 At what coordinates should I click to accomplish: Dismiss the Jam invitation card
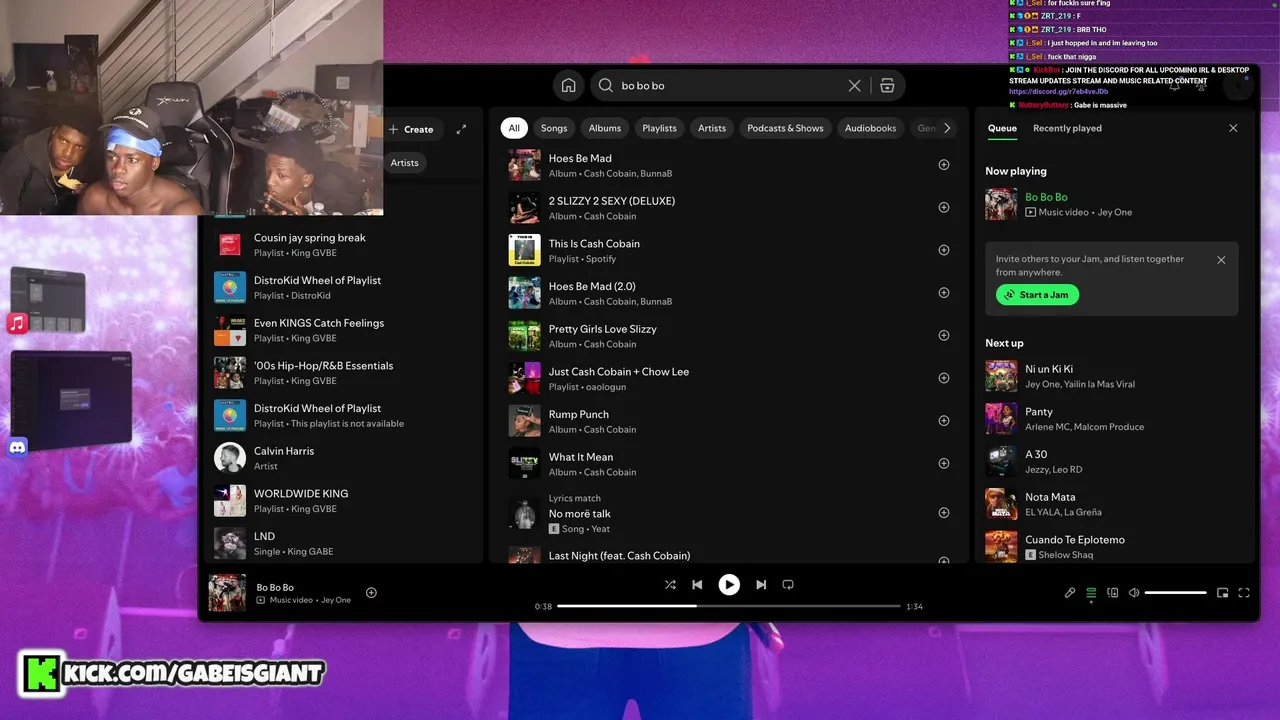coord(1221,260)
